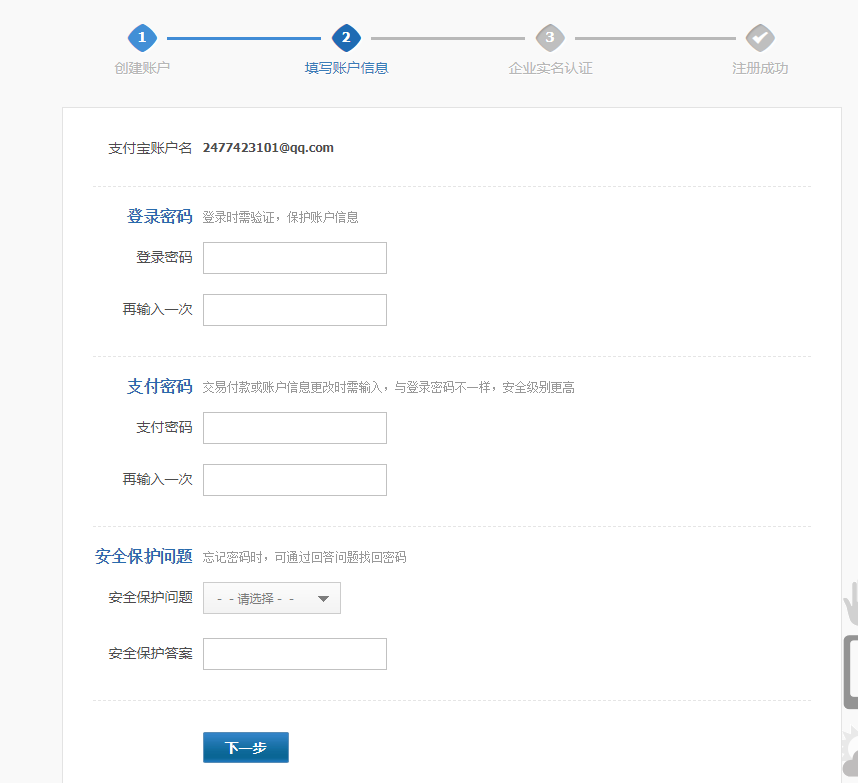The height and width of the screenshot is (783, 858).
Task: Click the 安全保护答案 input field
Action: point(294,654)
